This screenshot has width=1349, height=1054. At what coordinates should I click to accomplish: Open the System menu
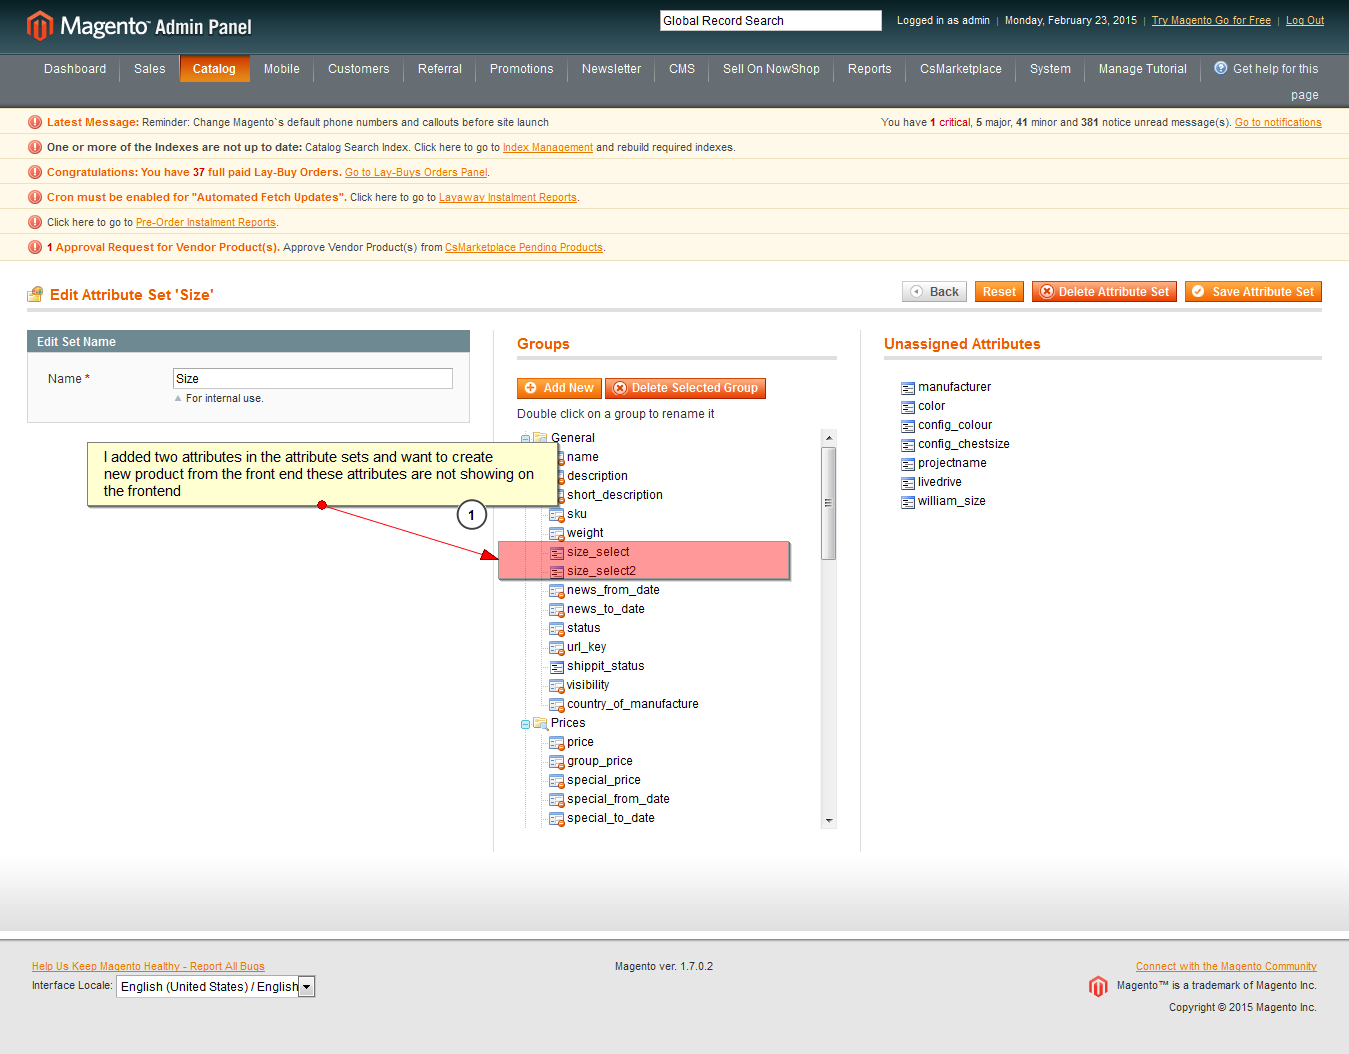[1049, 69]
